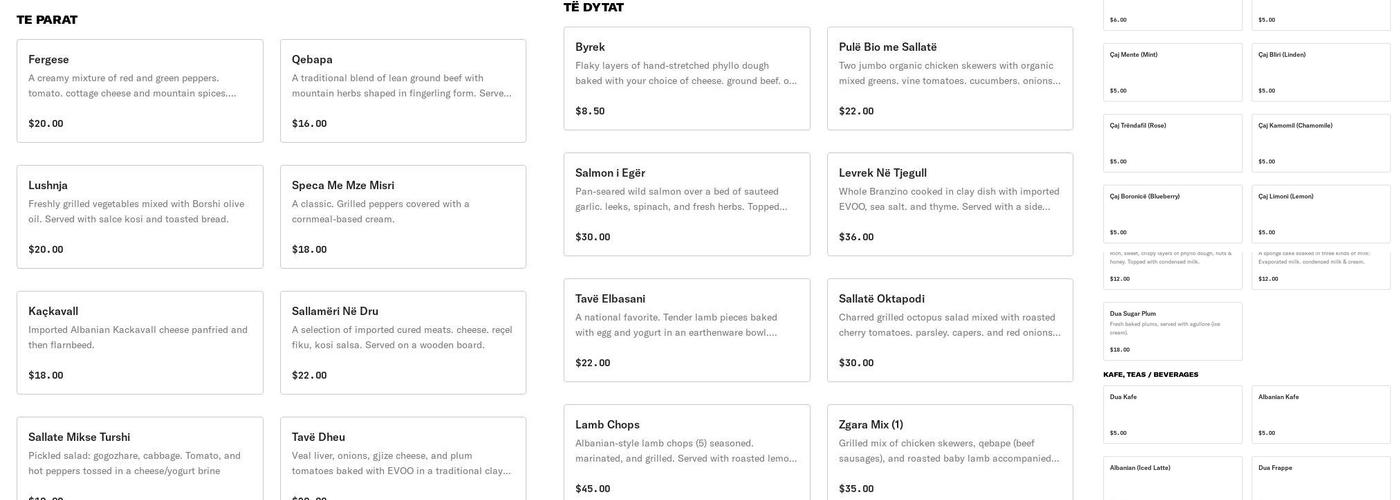The width and height of the screenshot is (1400, 500).
Task: Open Levrek Në Tjegull branzino card
Action: [949, 205]
